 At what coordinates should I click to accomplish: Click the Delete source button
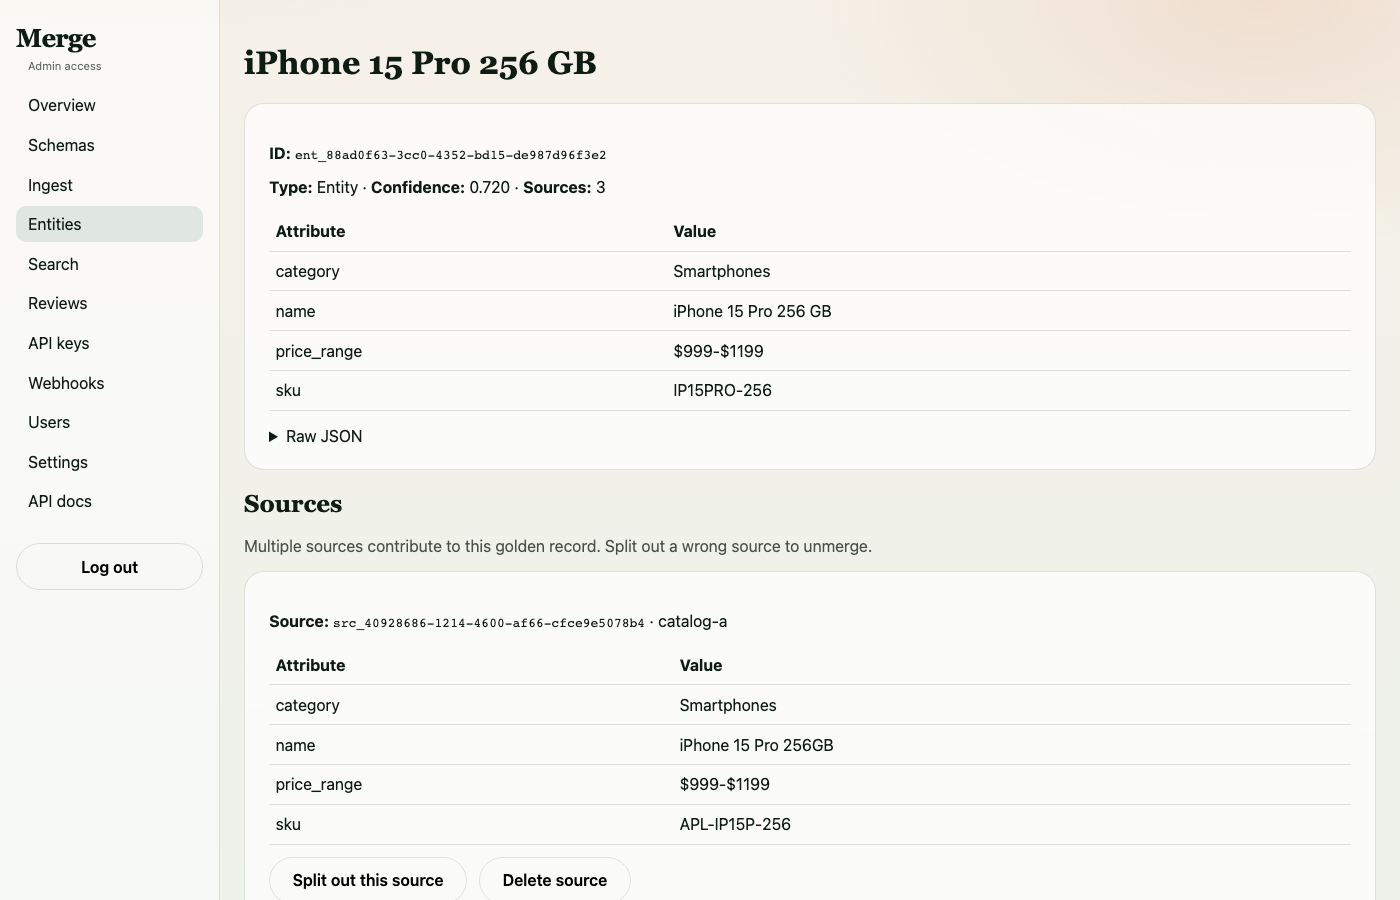point(555,880)
